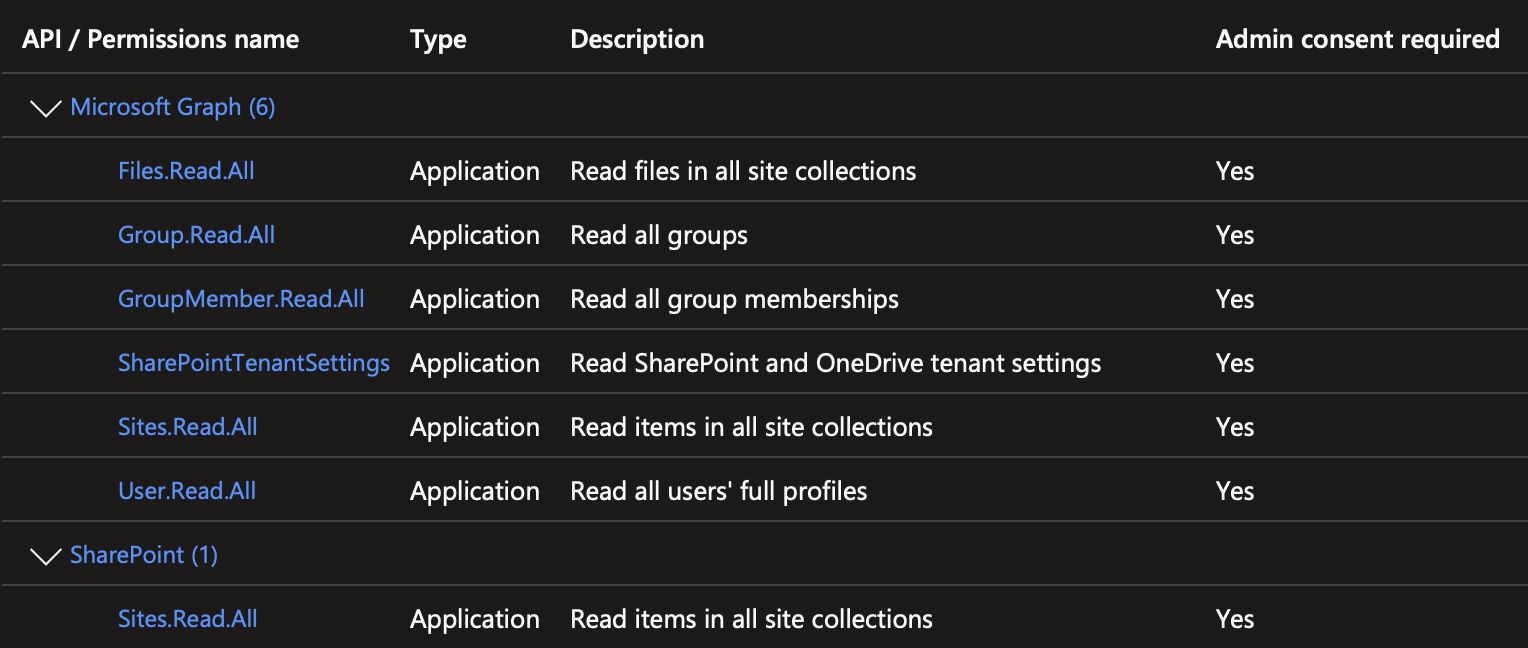
Task: Open Sites.Read.All under Microsoft Graph
Action: point(187,427)
